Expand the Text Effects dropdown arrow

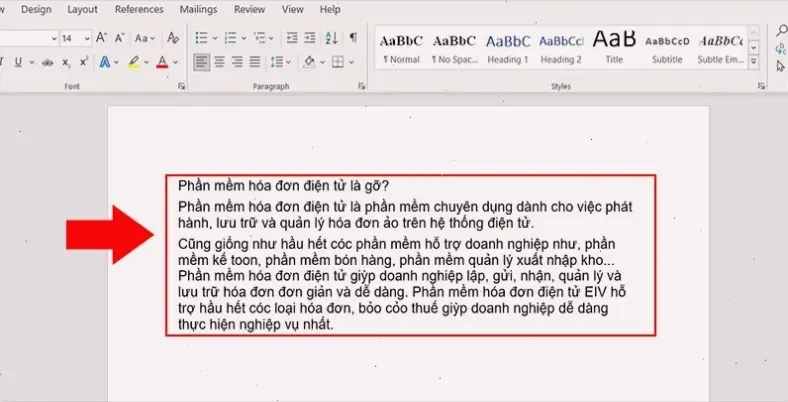[x=117, y=63]
